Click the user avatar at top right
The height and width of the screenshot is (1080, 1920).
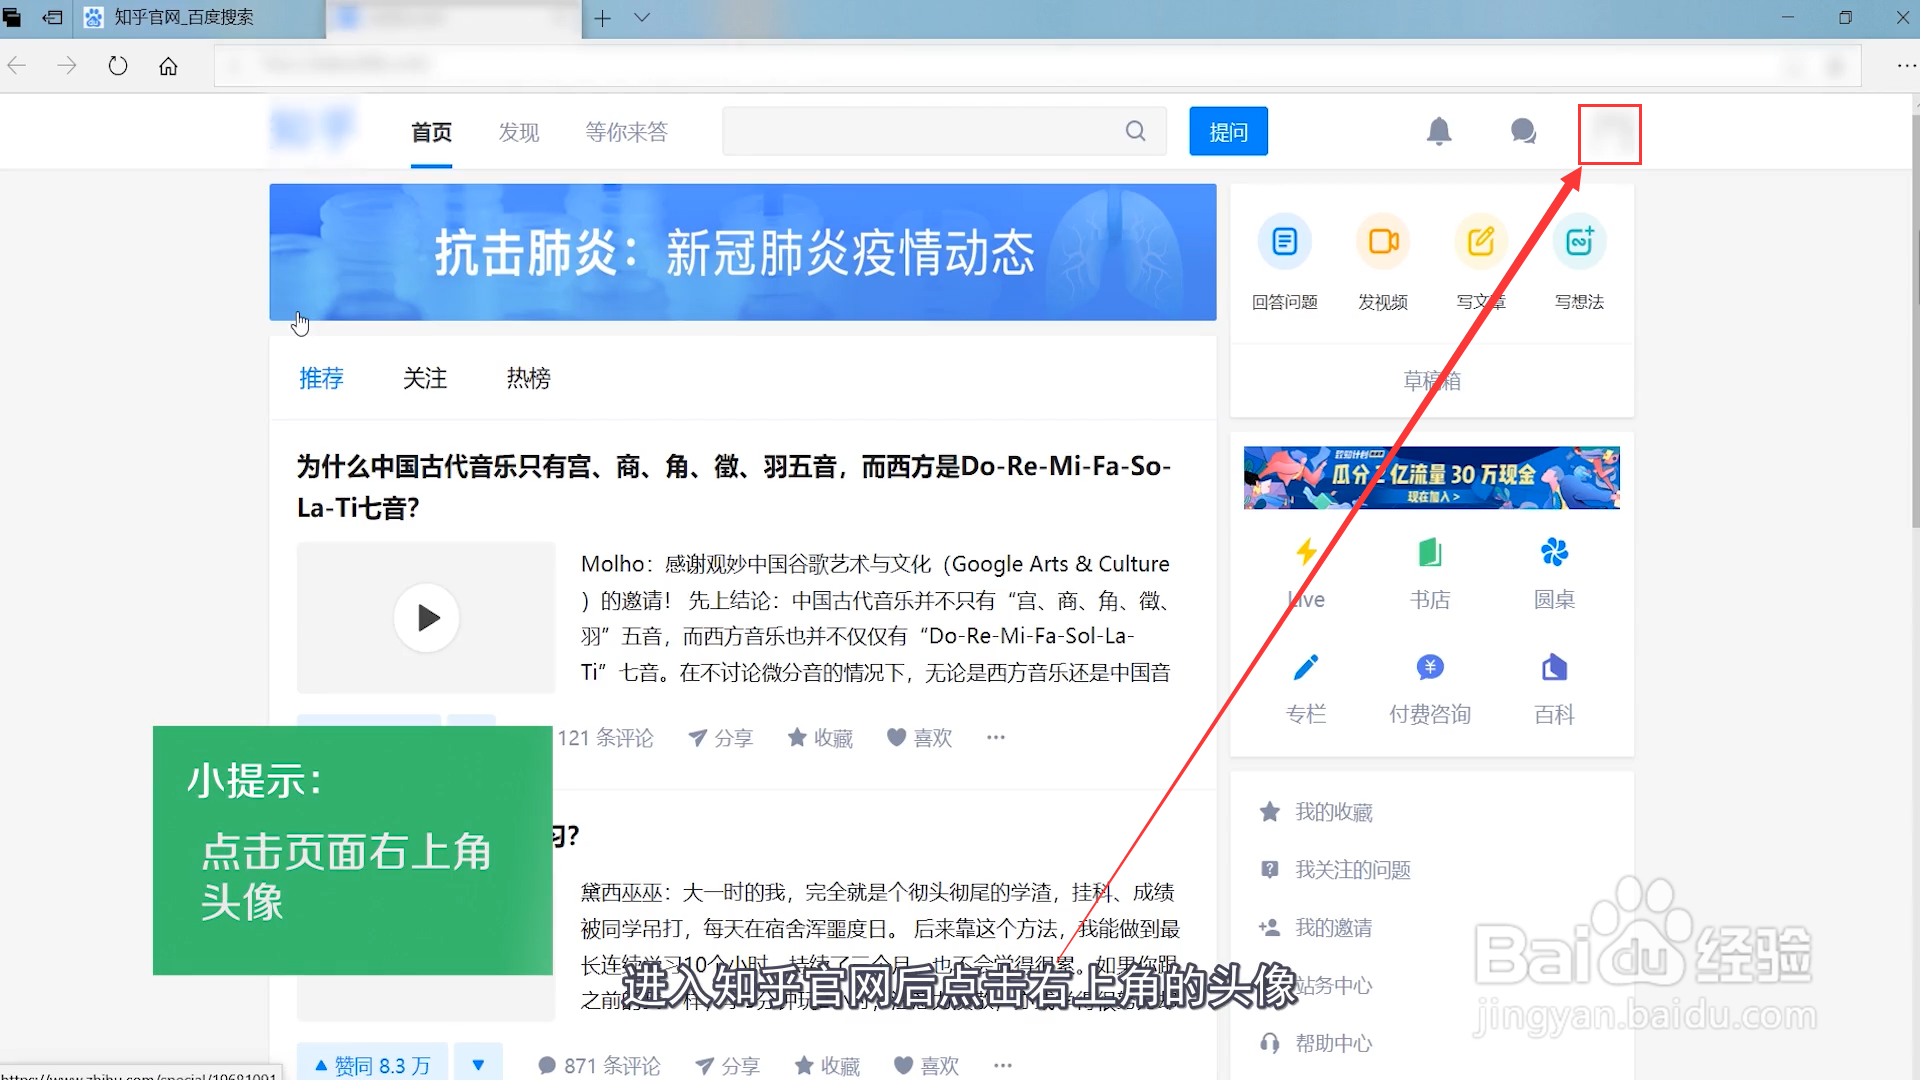click(x=1610, y=133)
